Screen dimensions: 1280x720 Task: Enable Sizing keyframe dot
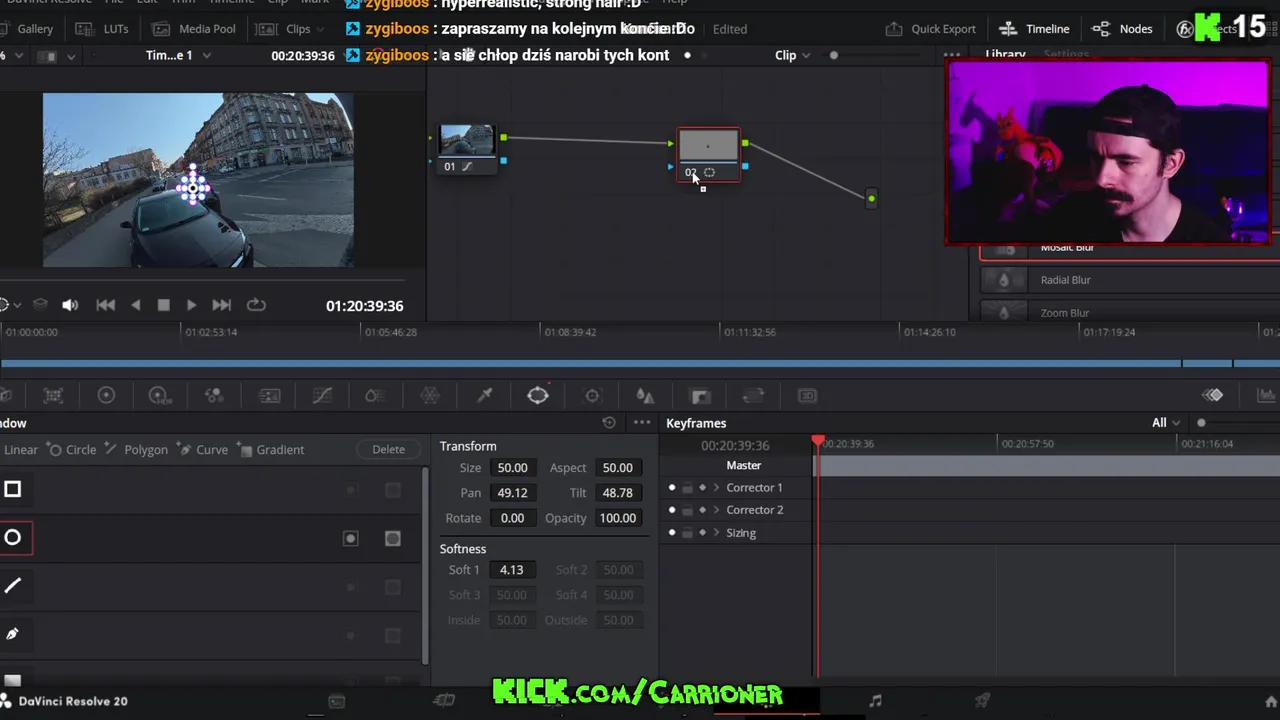(x=672, y=533)
